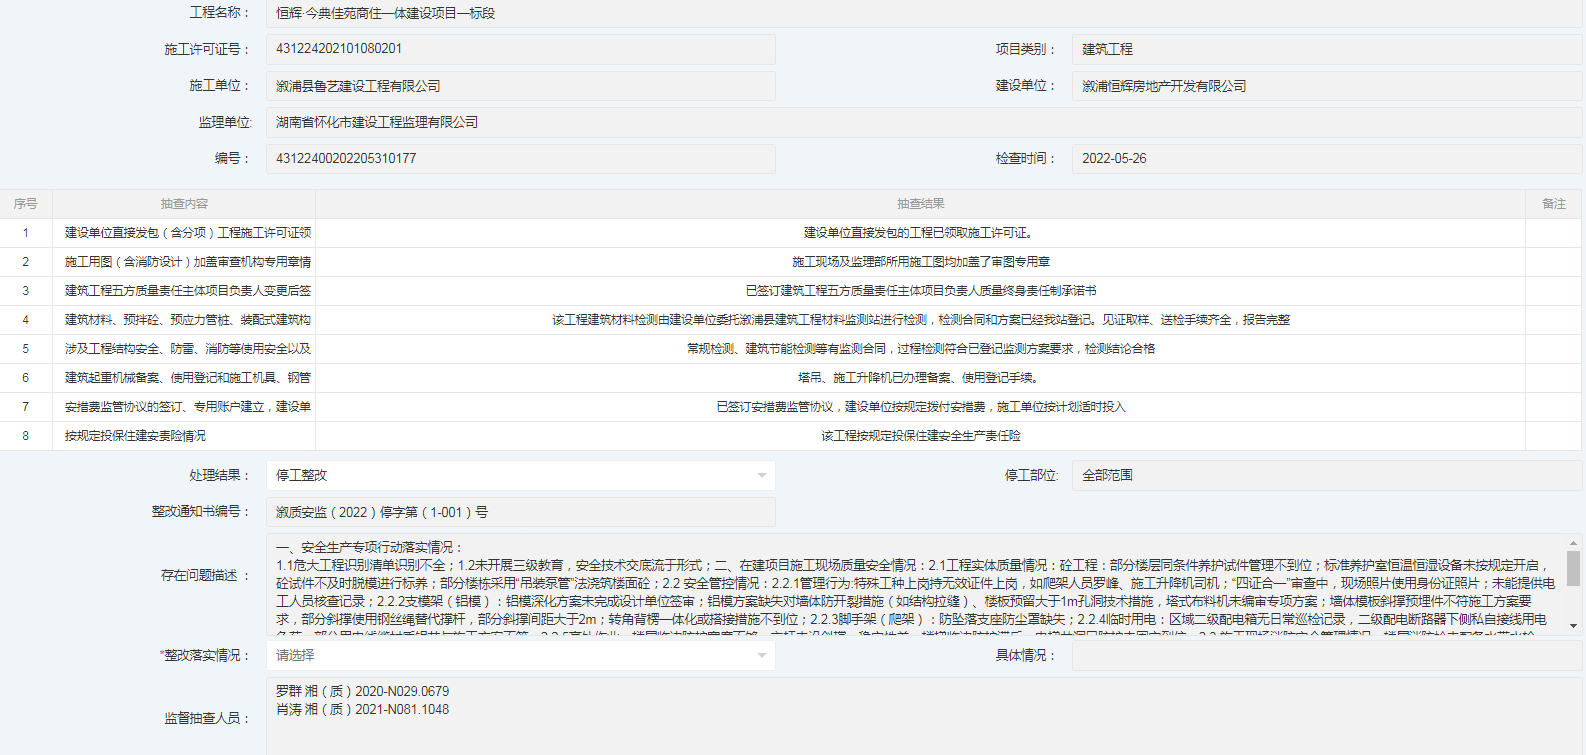Click the 存在问题描述 scrollbar thumb

1573,568
